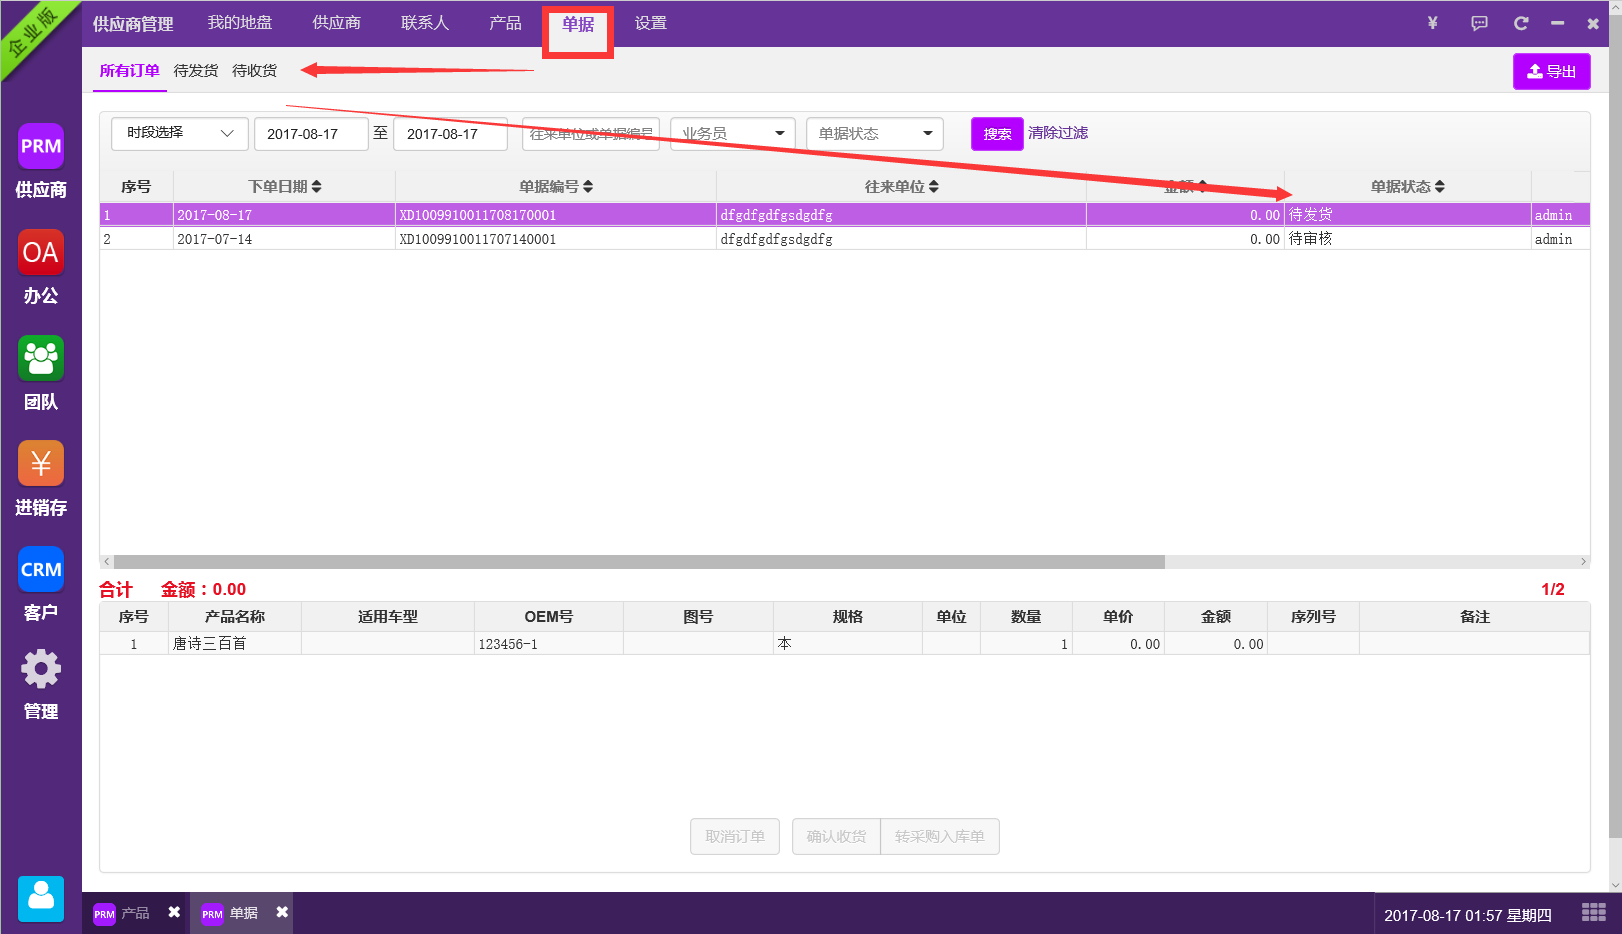Switch to 待收货 tab

[x=255, y=71]
